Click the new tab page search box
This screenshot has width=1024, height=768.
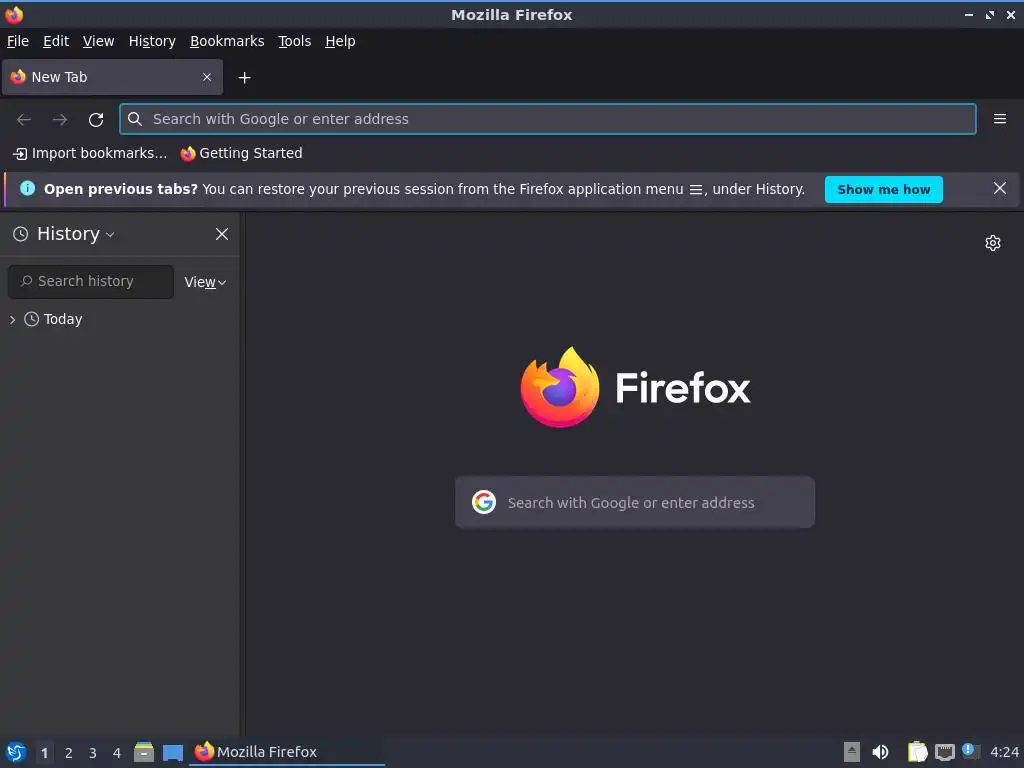(635, 502)
